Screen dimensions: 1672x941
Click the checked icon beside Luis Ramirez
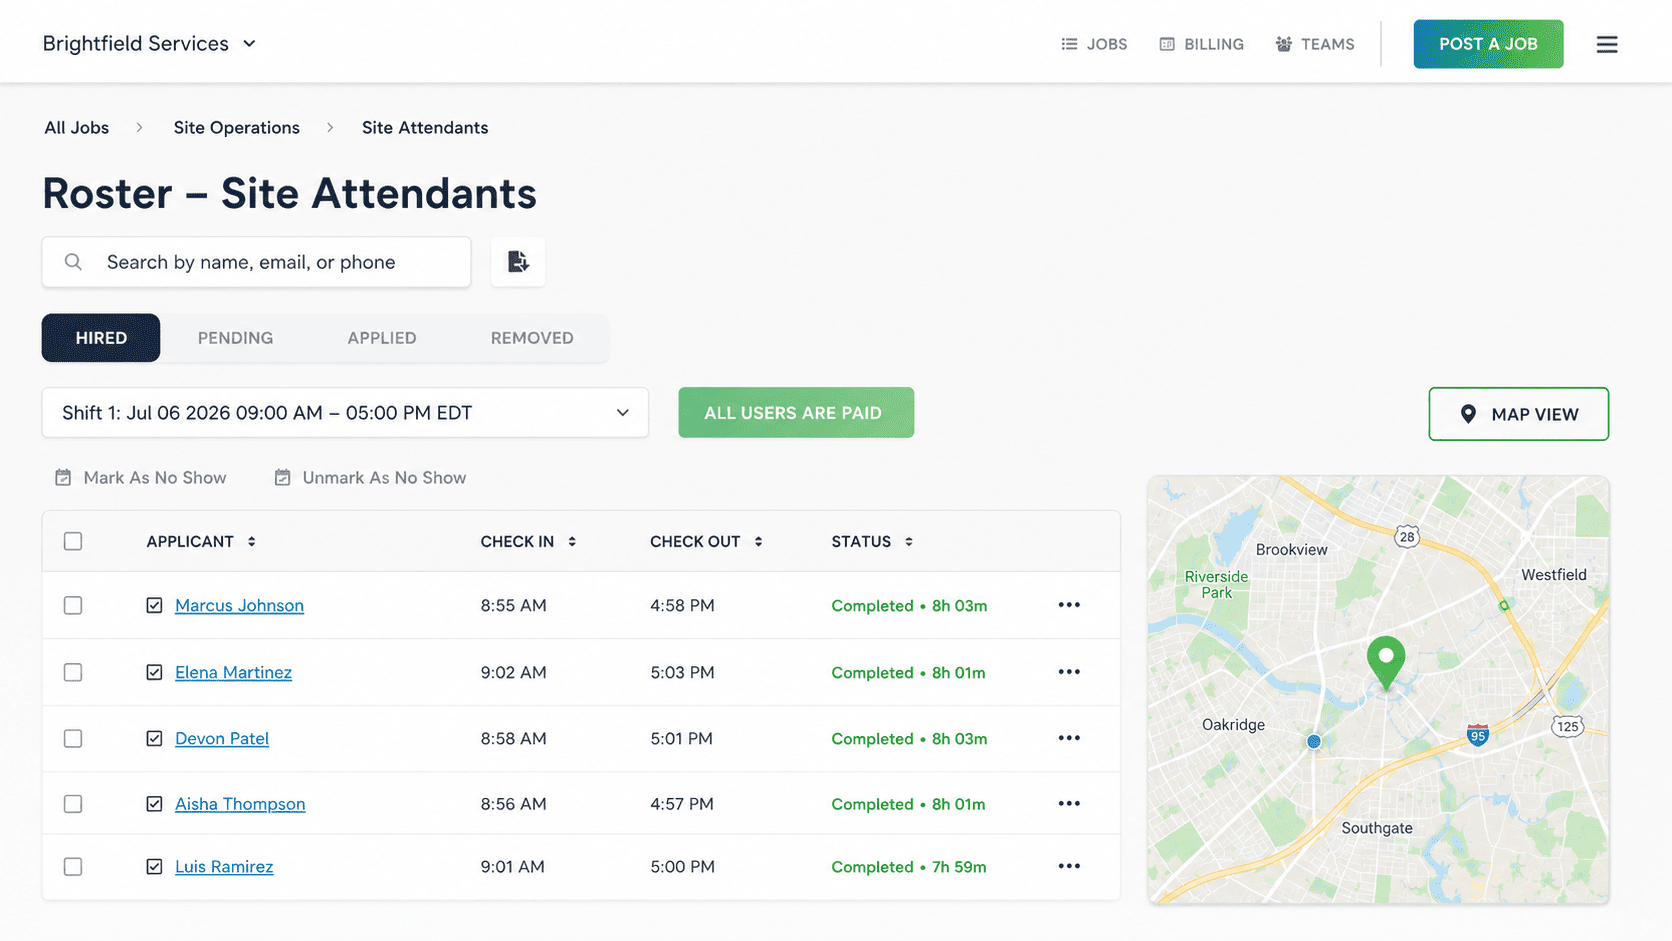coord(154,866)
